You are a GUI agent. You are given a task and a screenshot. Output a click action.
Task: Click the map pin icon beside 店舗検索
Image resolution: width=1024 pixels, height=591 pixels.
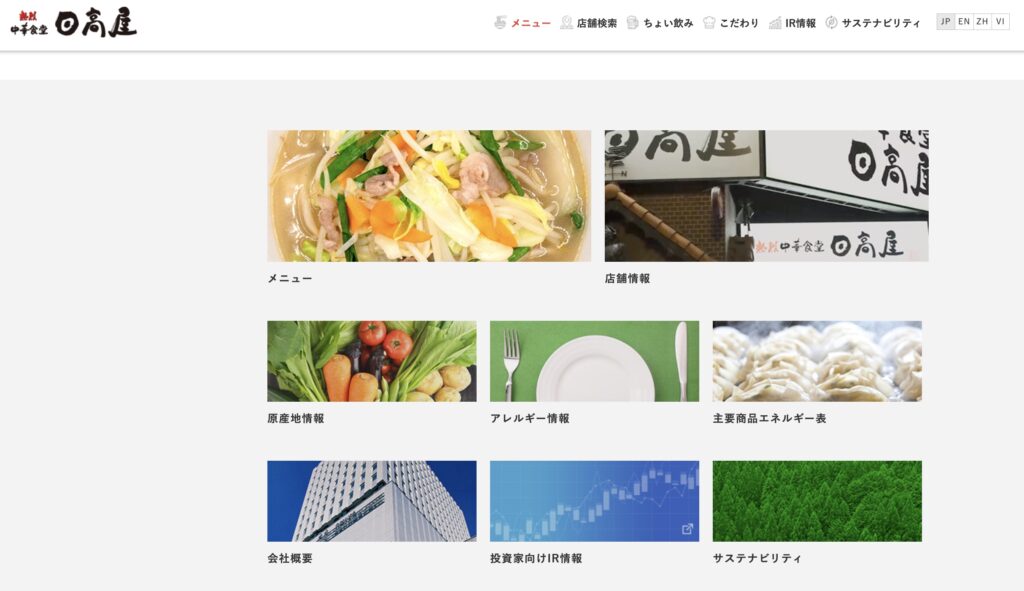click(566, 23)
